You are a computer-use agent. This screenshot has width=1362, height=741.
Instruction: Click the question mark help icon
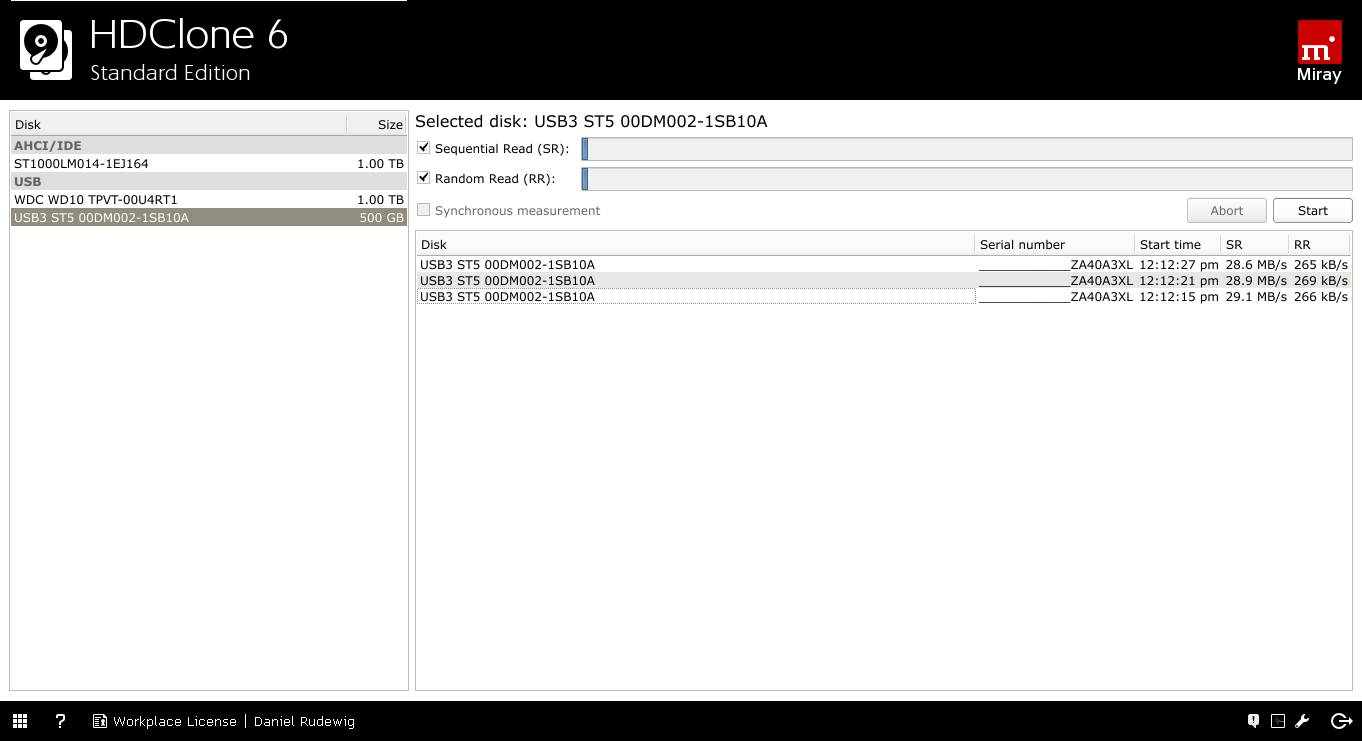pyautogui.click(x=60, y=721)
